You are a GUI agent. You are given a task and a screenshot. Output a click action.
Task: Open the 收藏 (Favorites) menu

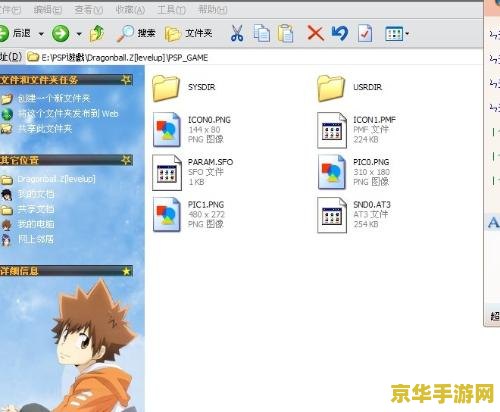point(130,10)
